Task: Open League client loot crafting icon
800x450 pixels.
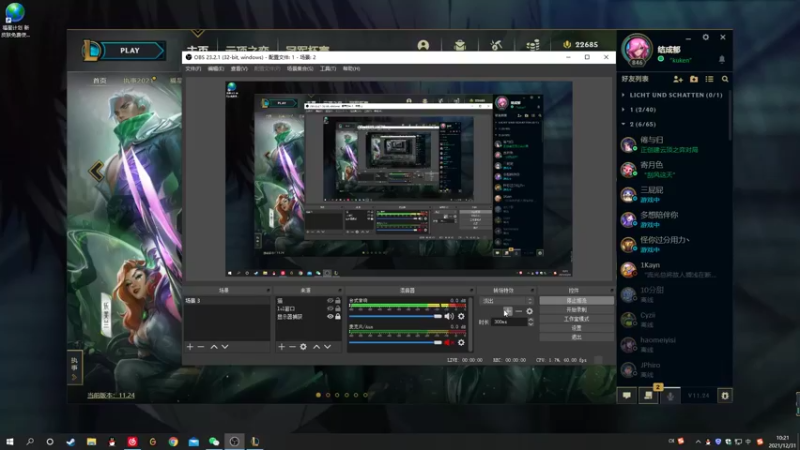Action: [x=496, y=45]
